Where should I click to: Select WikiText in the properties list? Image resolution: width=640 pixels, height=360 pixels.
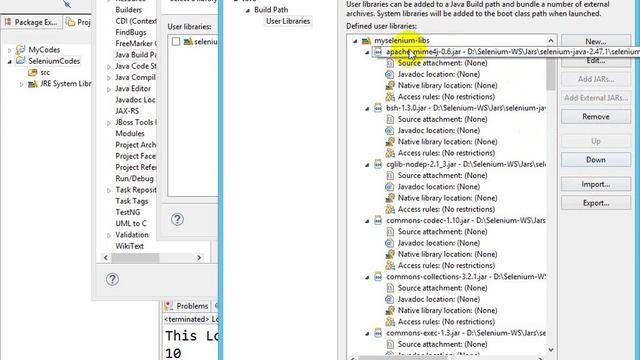129,246
